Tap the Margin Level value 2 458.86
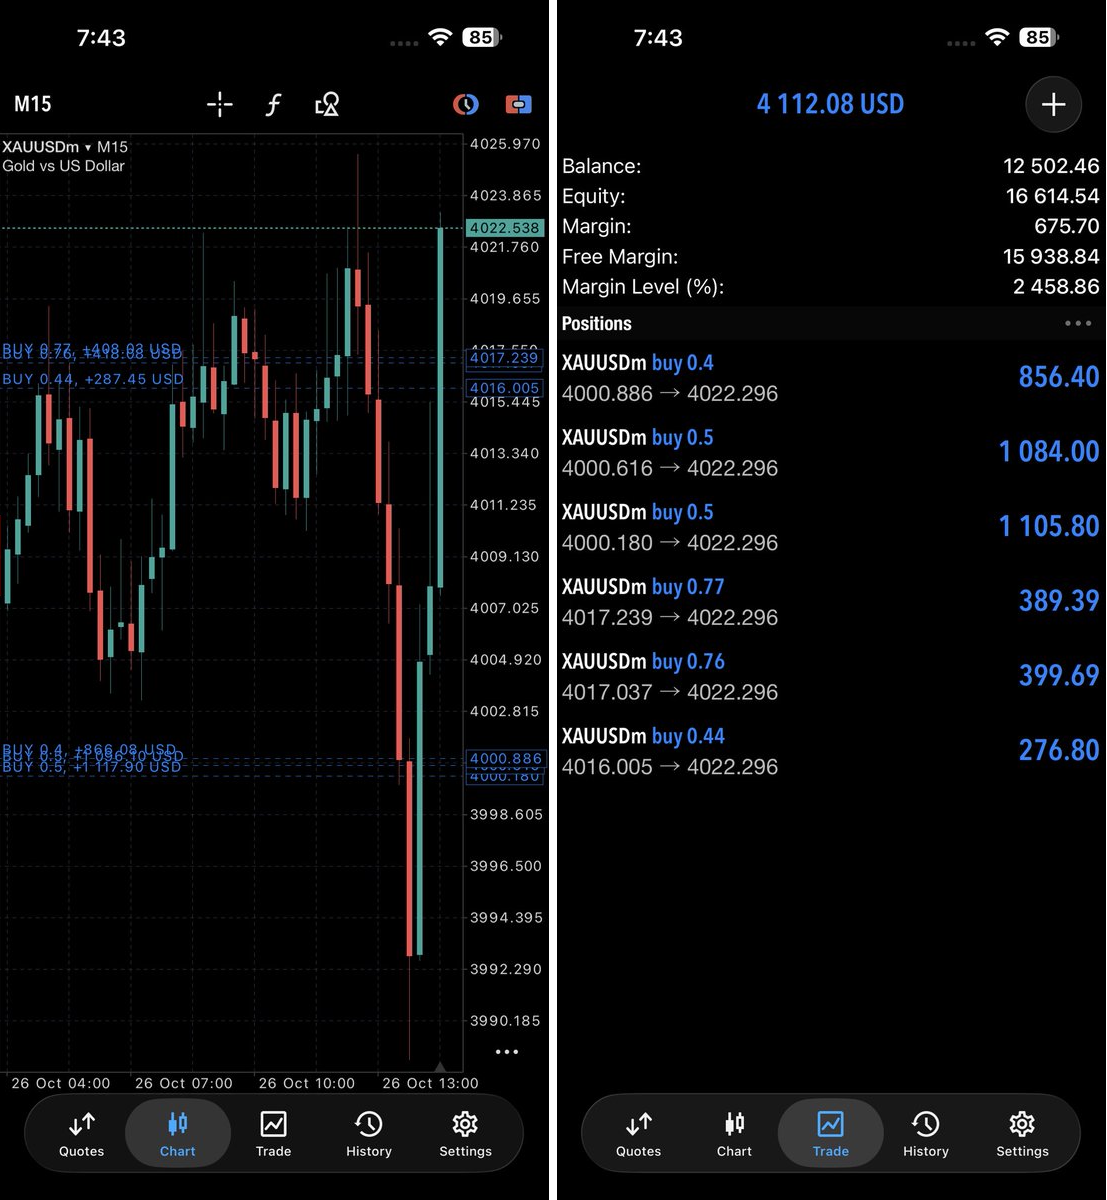The image size is (1107, 1200). [x=1056, y=287]
